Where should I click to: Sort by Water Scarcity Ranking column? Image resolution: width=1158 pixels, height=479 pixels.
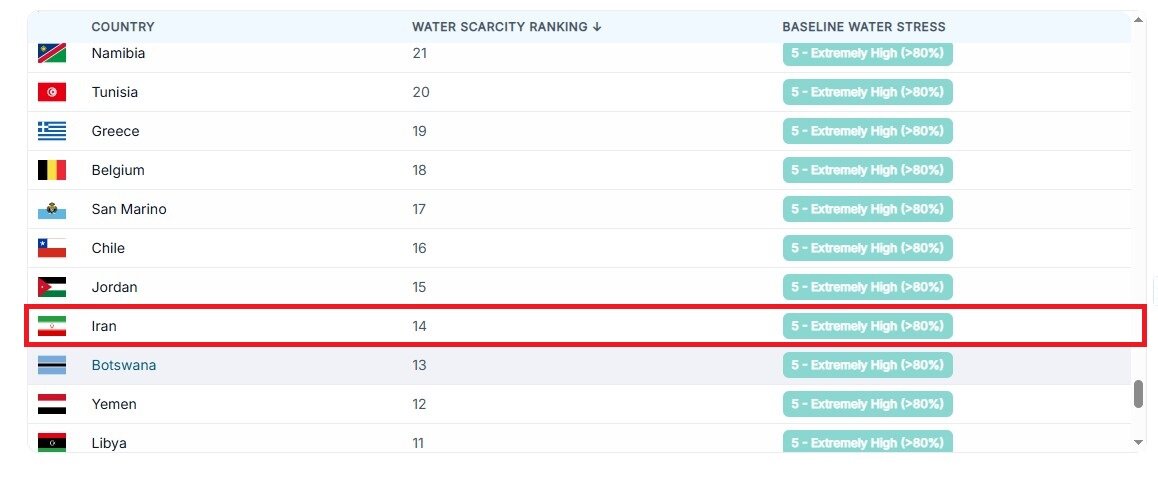pos(506,27)
